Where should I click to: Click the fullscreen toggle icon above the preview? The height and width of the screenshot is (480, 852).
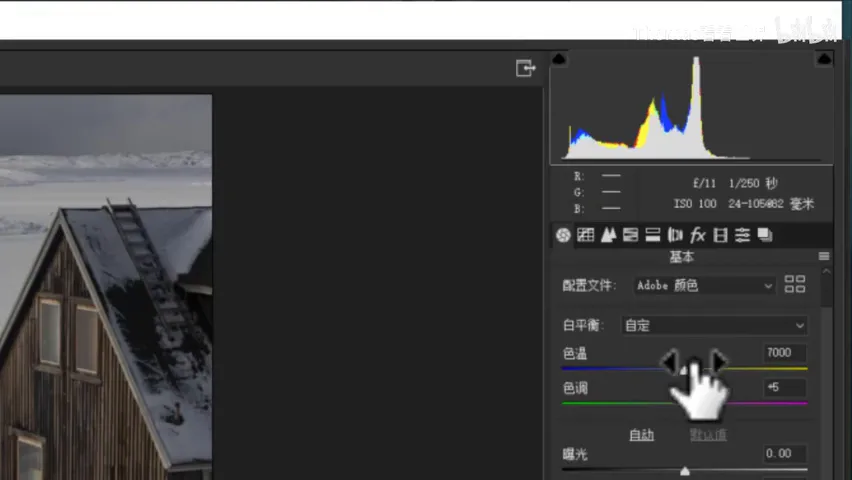pyautogui.click(x=525, y=68)
